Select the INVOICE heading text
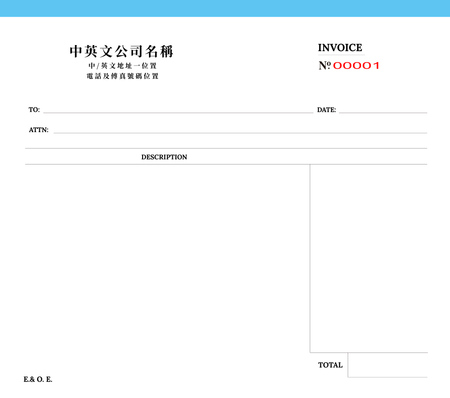 (x=340, y=48)
